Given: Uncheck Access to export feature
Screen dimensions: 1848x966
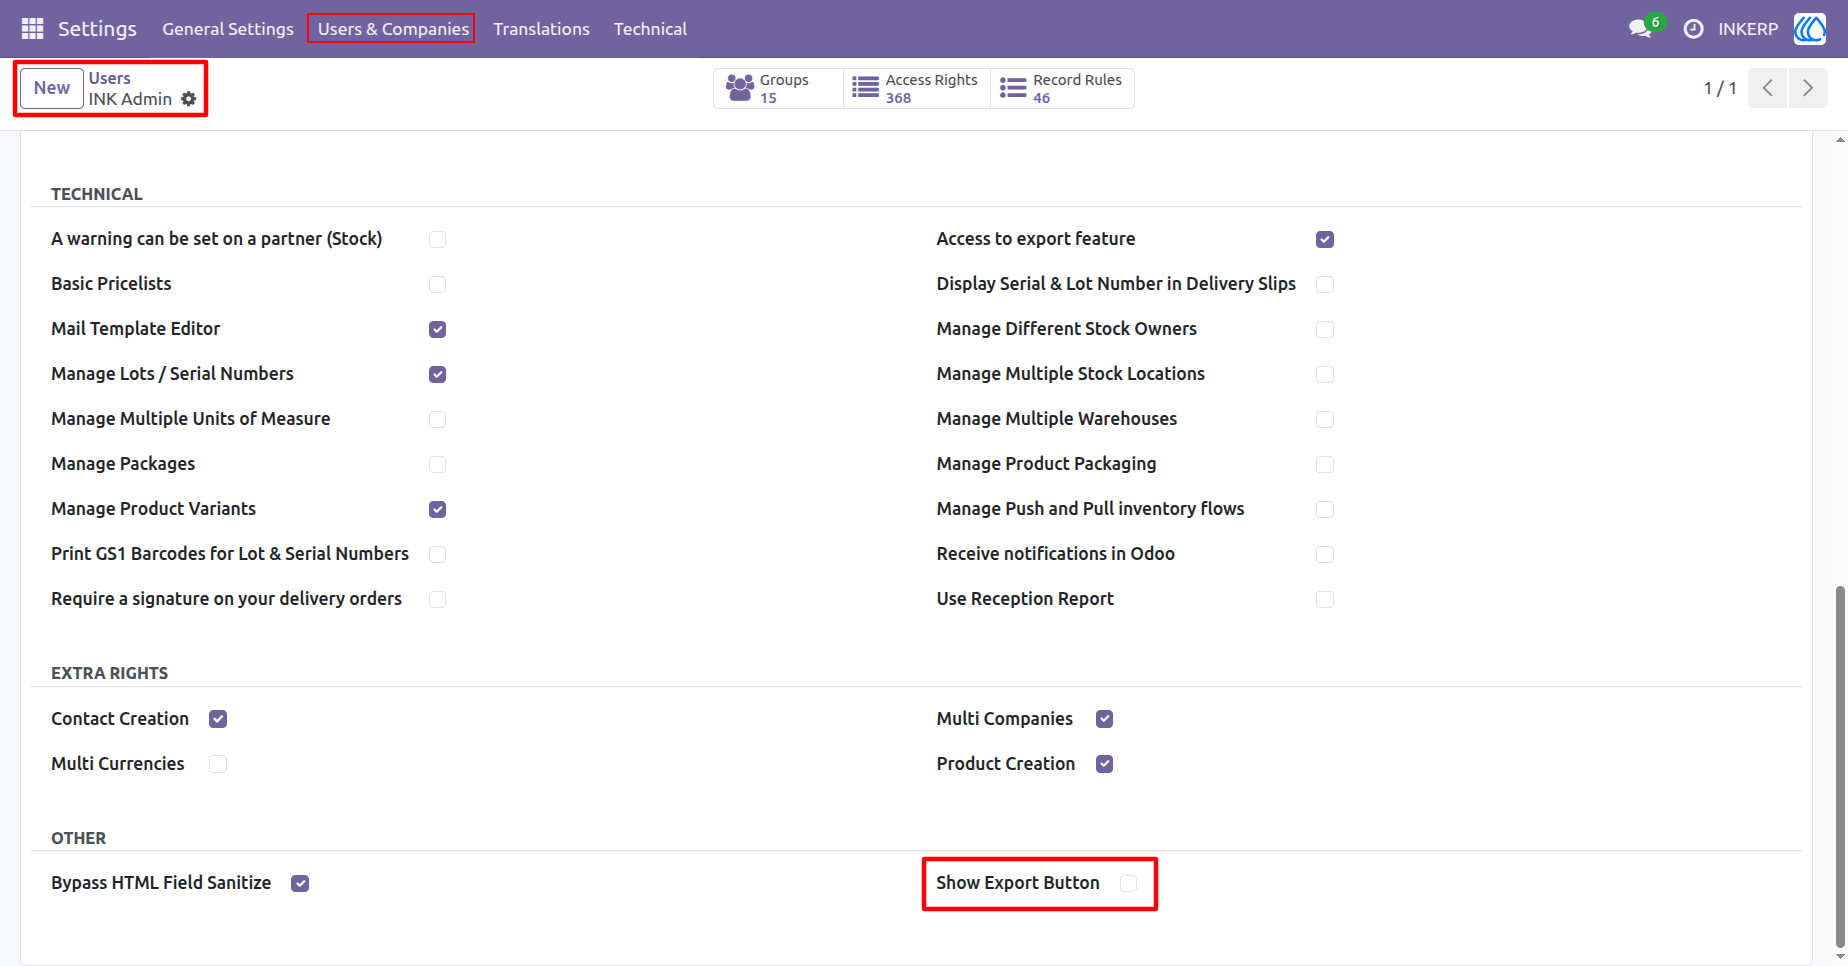Looking at the screenshot, I should [x=1325, y=239].
